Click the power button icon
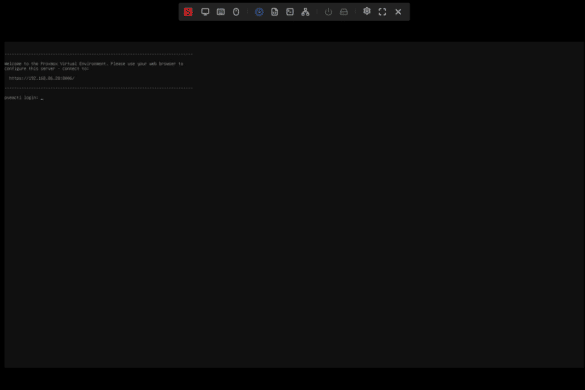The height and width of the screenshot is (390, 585). [328, 12]
